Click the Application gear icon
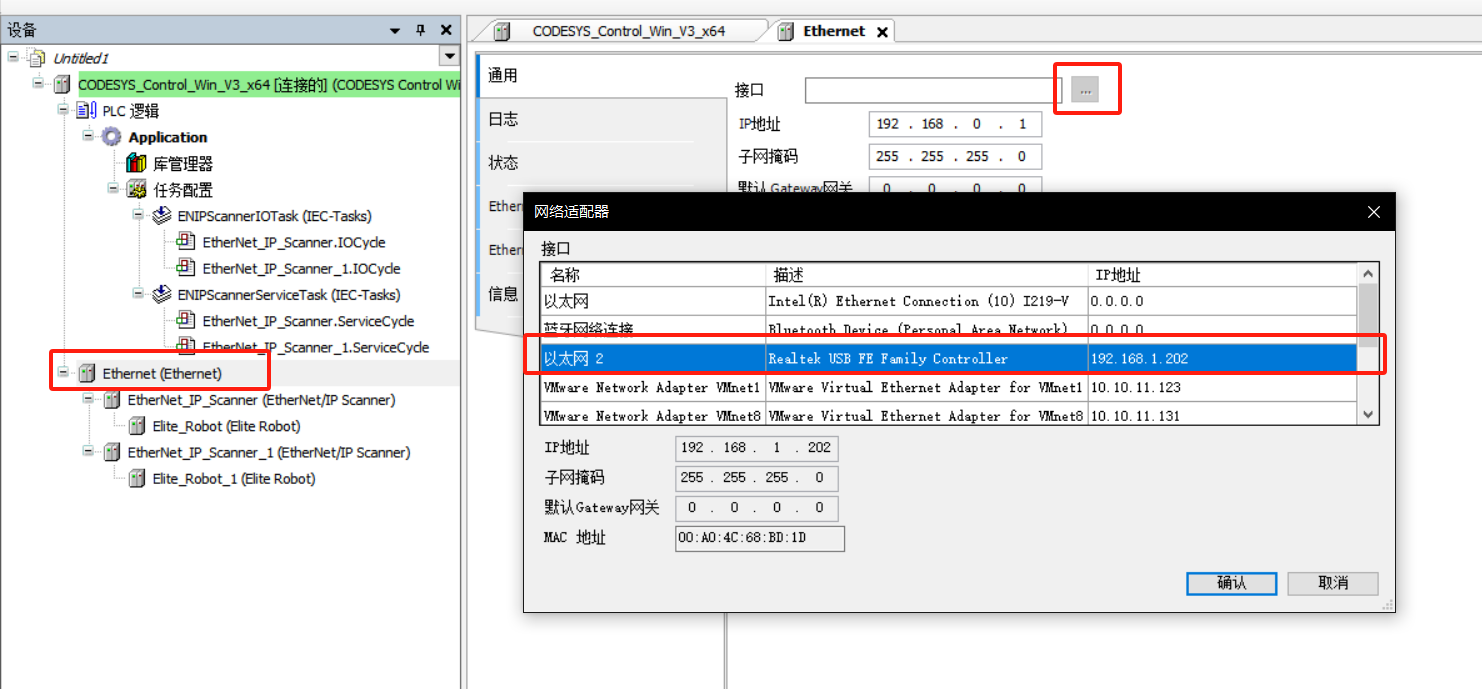The width and height of the screenshot is (1482, 689). 112,137
